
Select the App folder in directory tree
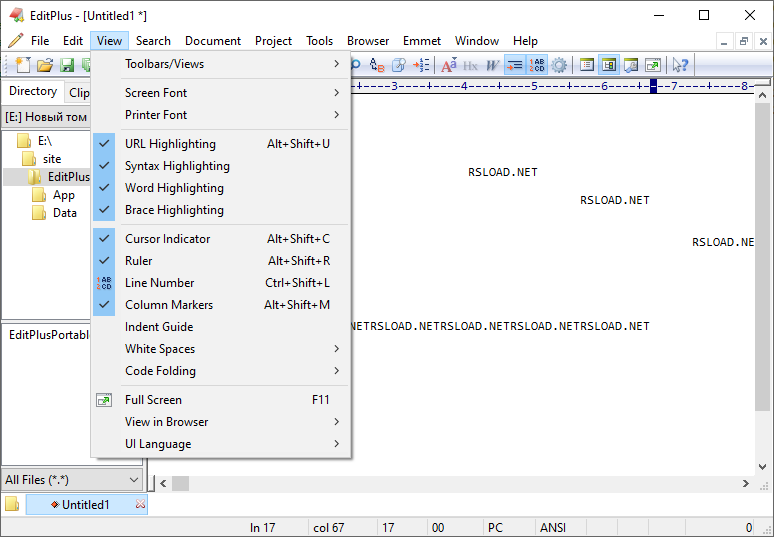64,195
